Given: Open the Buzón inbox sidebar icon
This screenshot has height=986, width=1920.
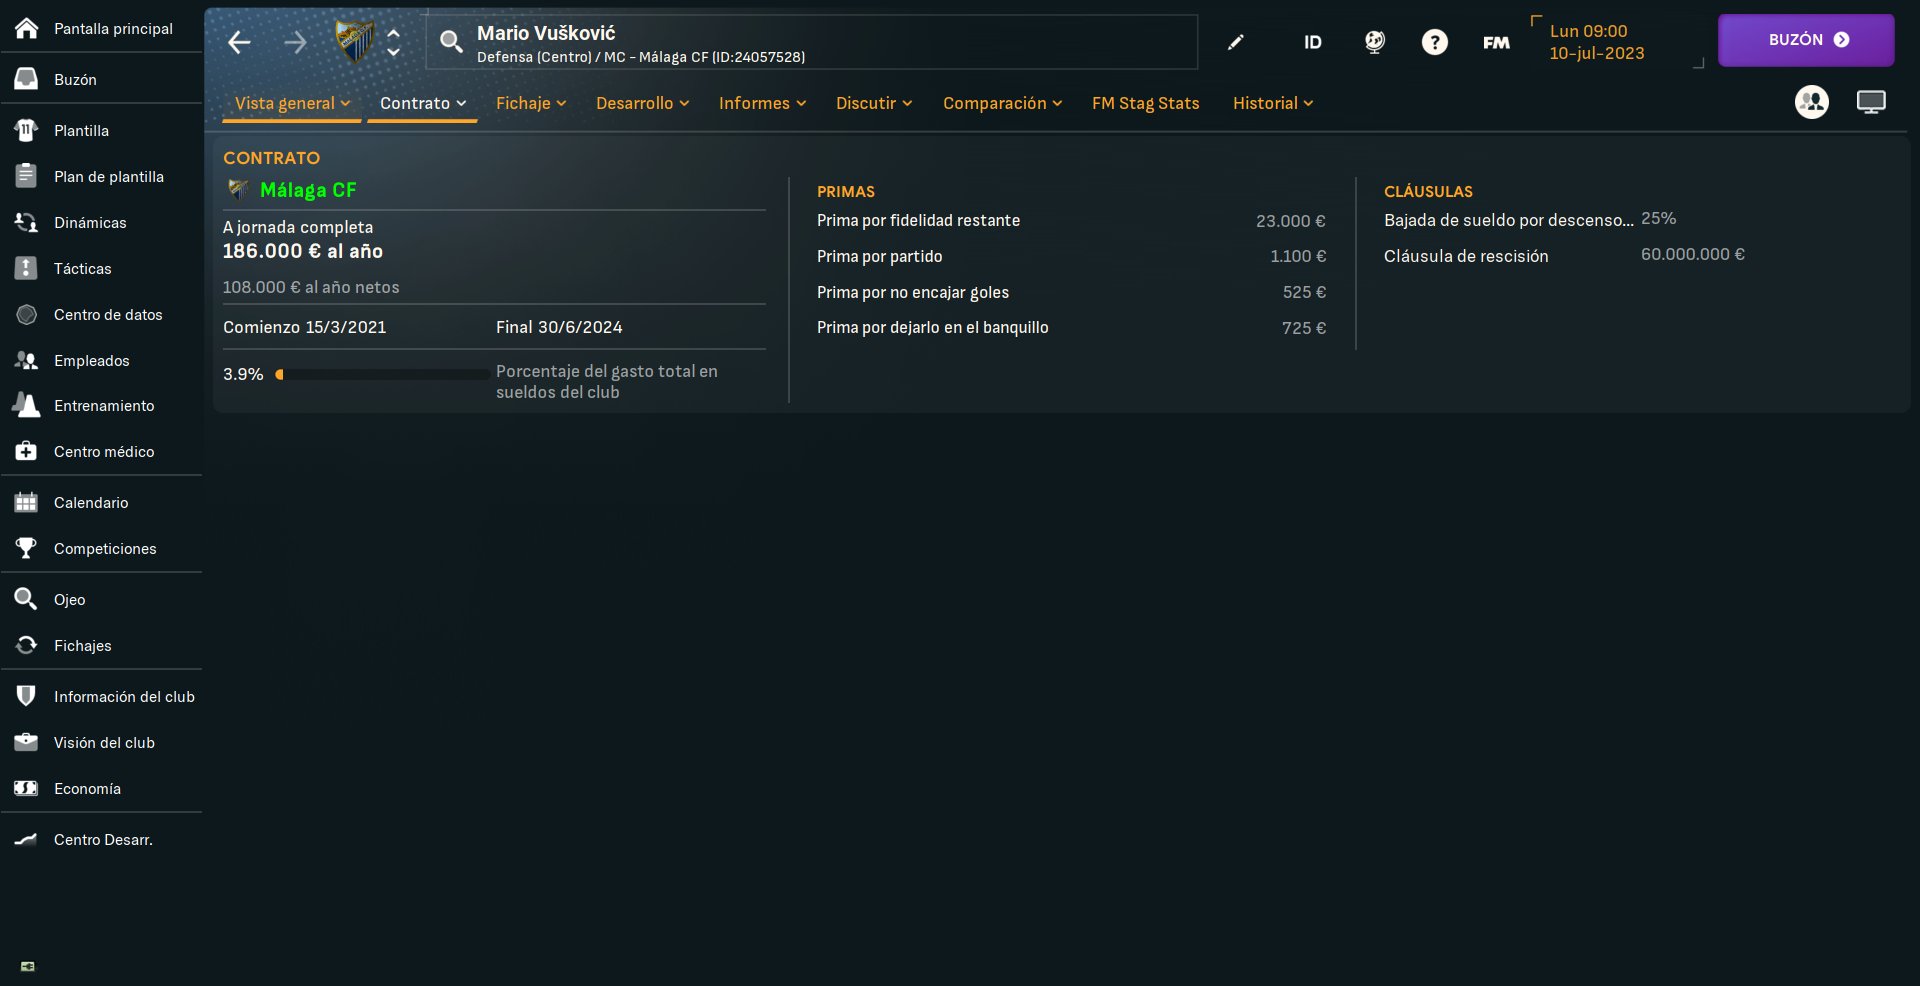Looking at the screenshot, I should [27, 79].
